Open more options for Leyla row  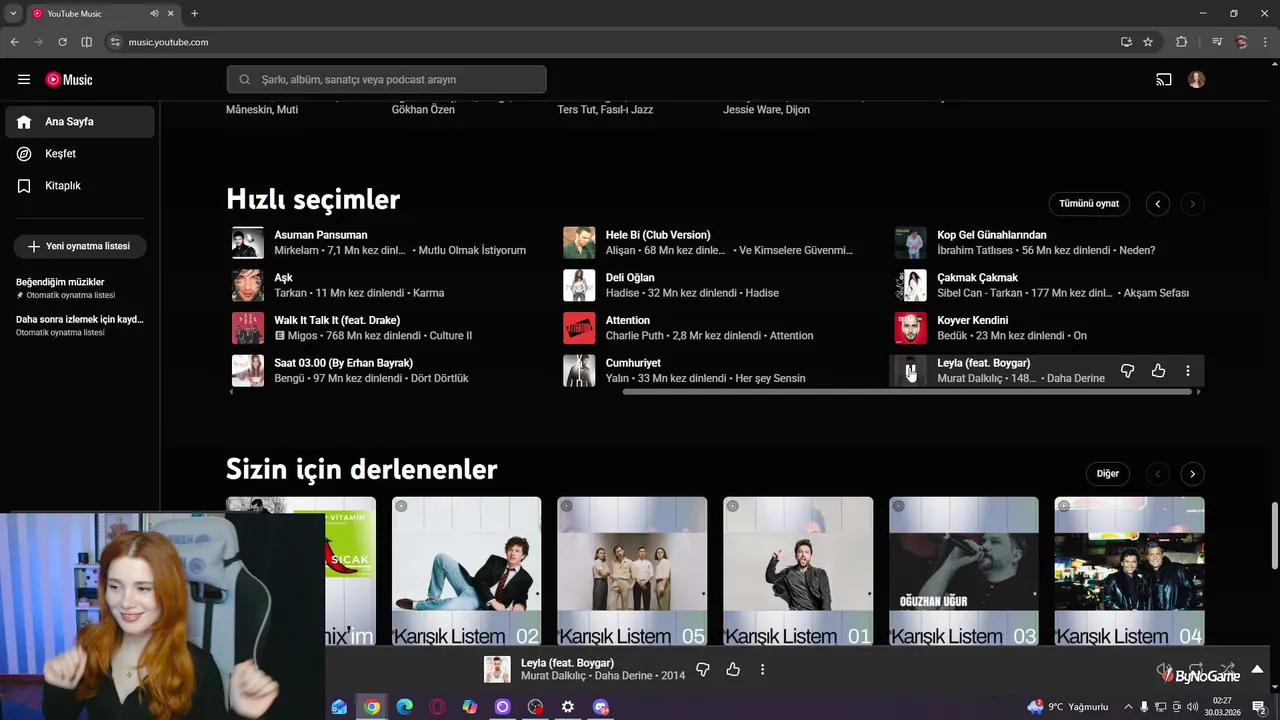(1187, 371)
